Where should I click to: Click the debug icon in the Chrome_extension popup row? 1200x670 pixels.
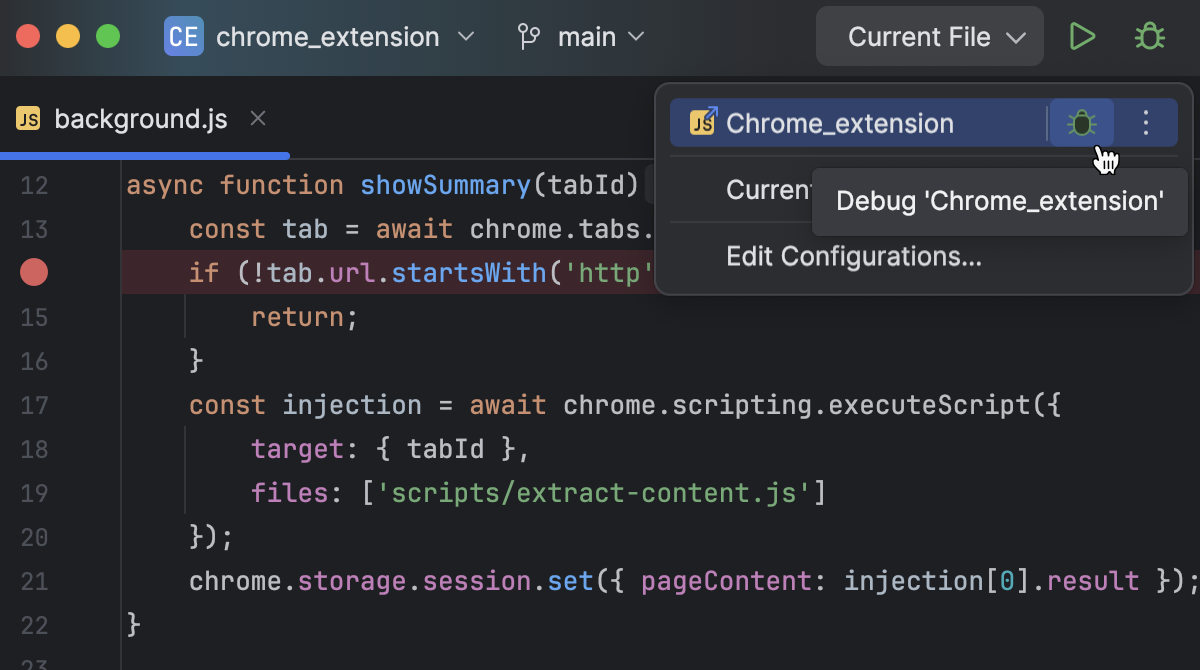(x=1082, y=122)
